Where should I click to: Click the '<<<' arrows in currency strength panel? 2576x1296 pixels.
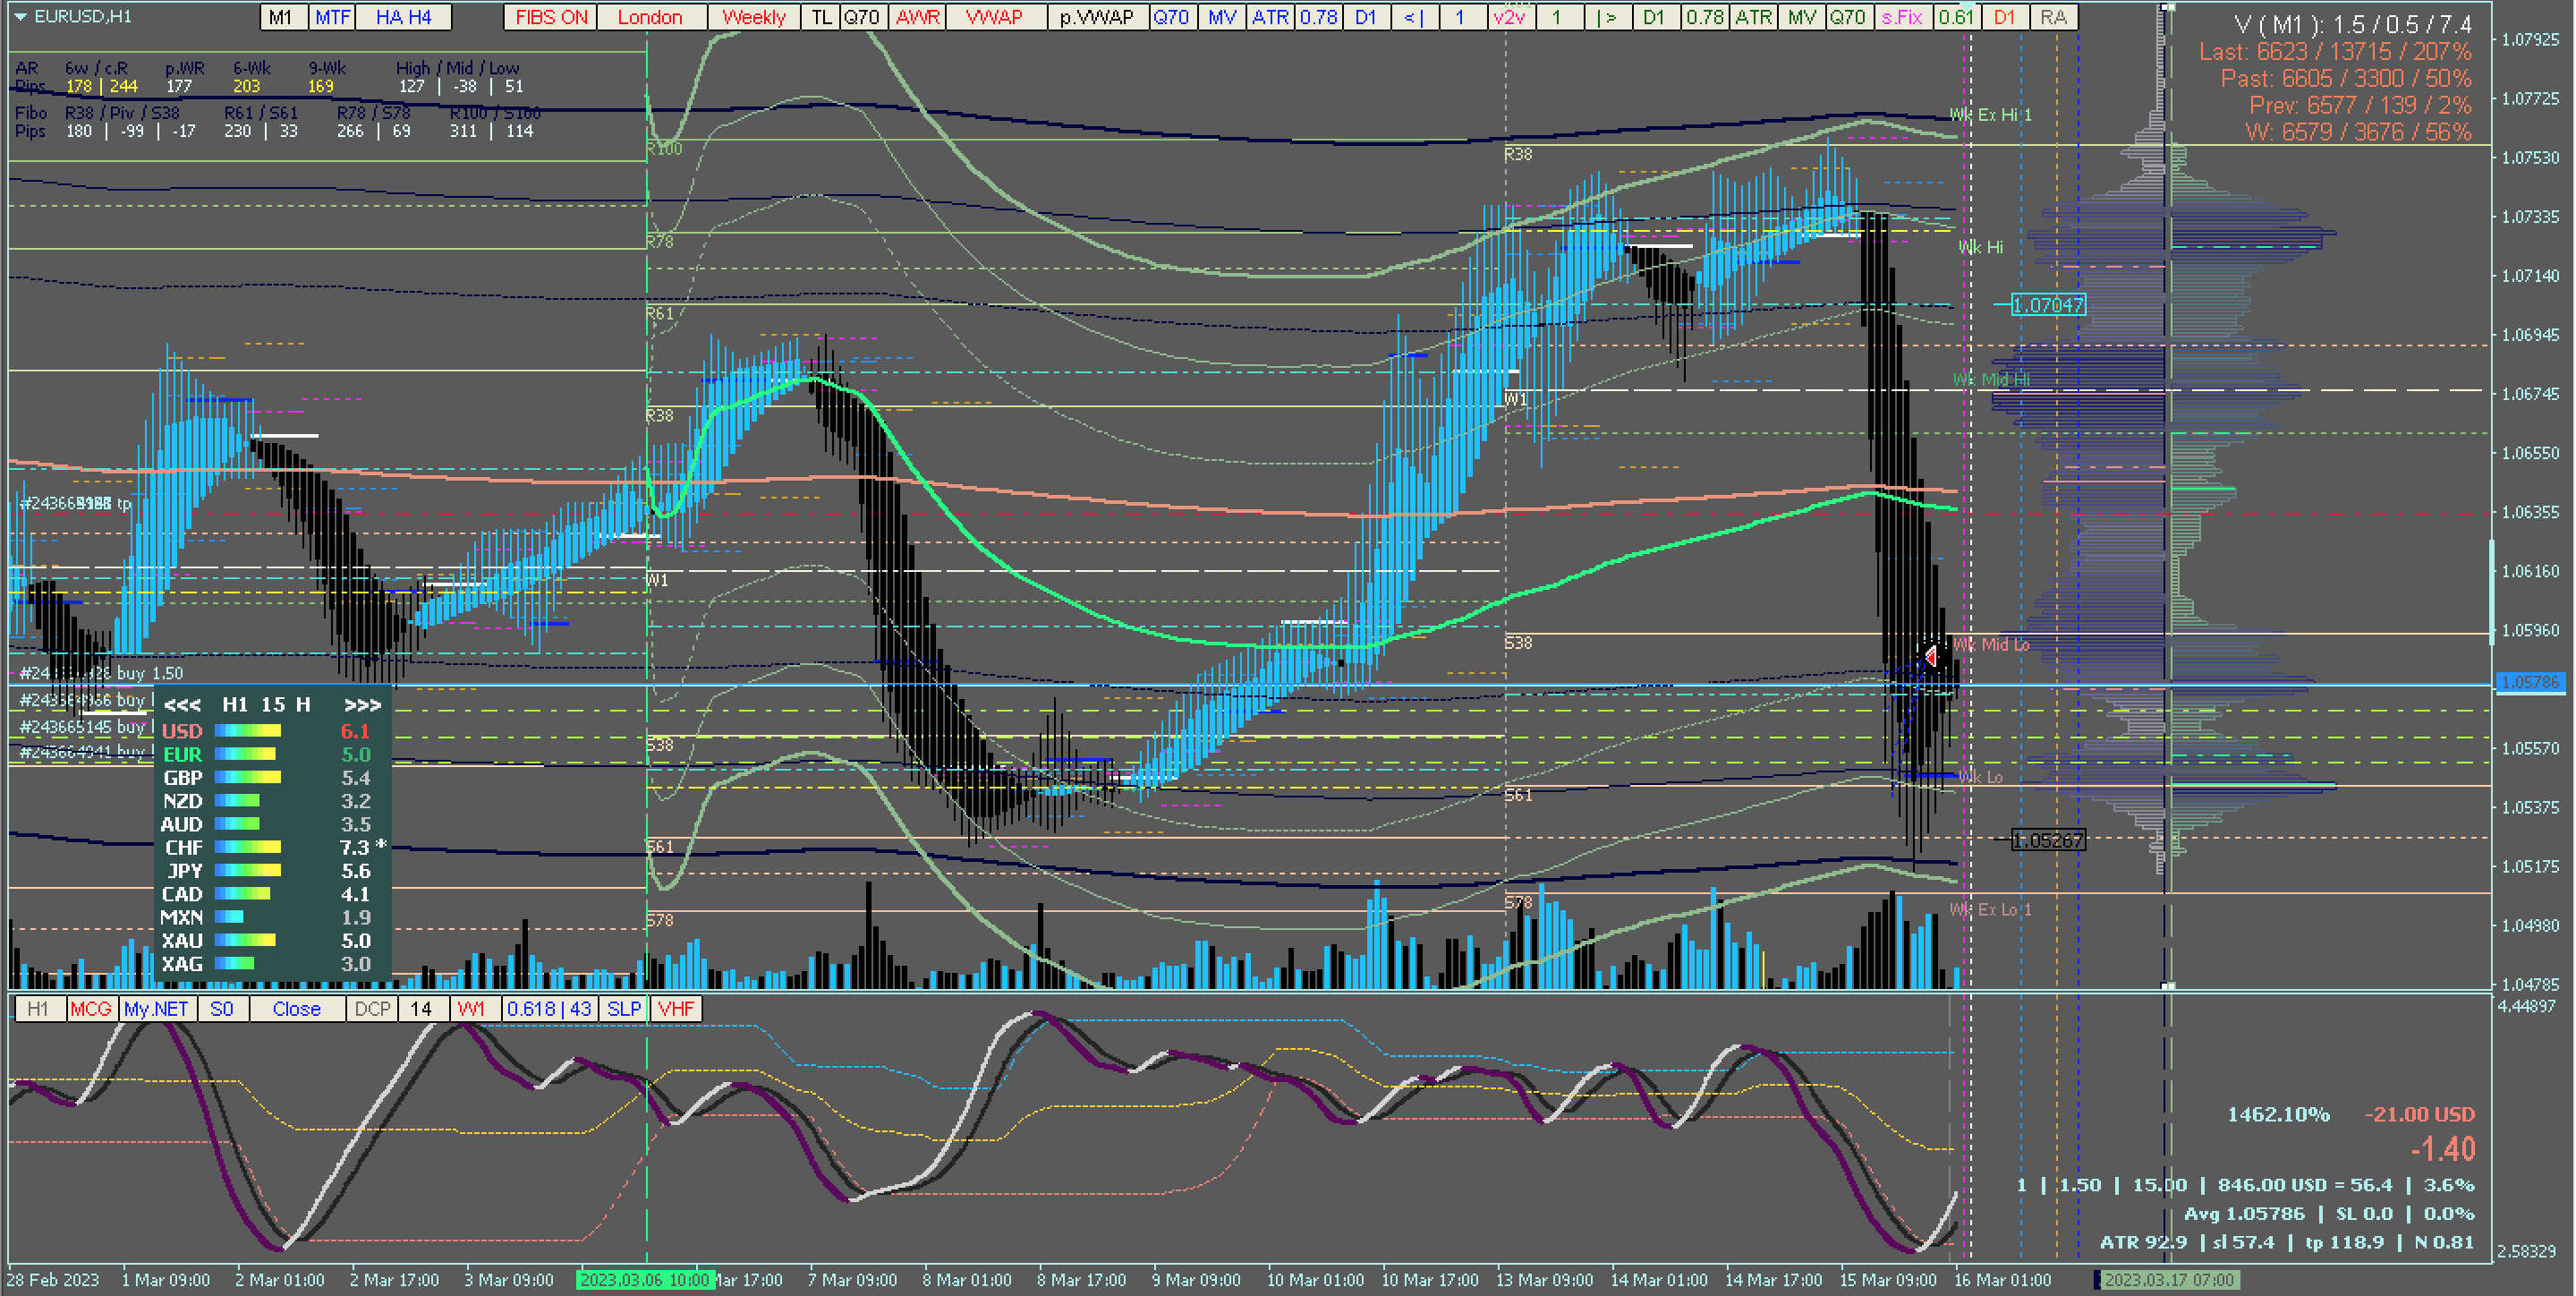click(x=182, y=705)
